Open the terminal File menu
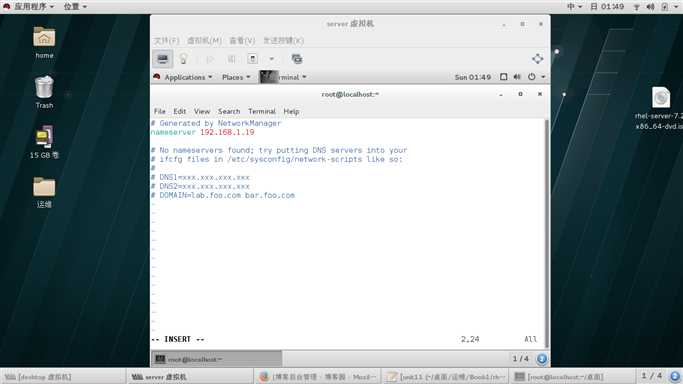The image size is (683, 384). [159, 111]
